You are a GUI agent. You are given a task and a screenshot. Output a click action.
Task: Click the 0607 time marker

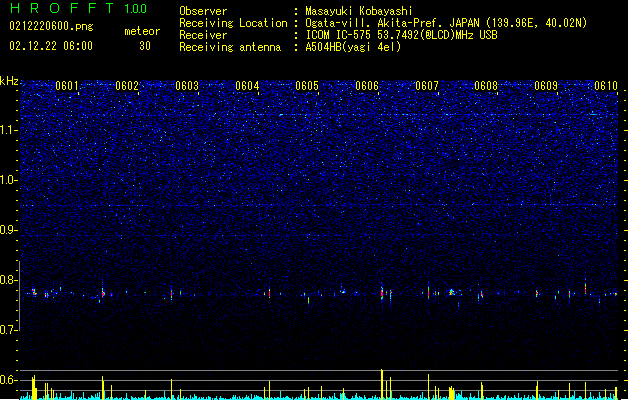coord(427,86)
